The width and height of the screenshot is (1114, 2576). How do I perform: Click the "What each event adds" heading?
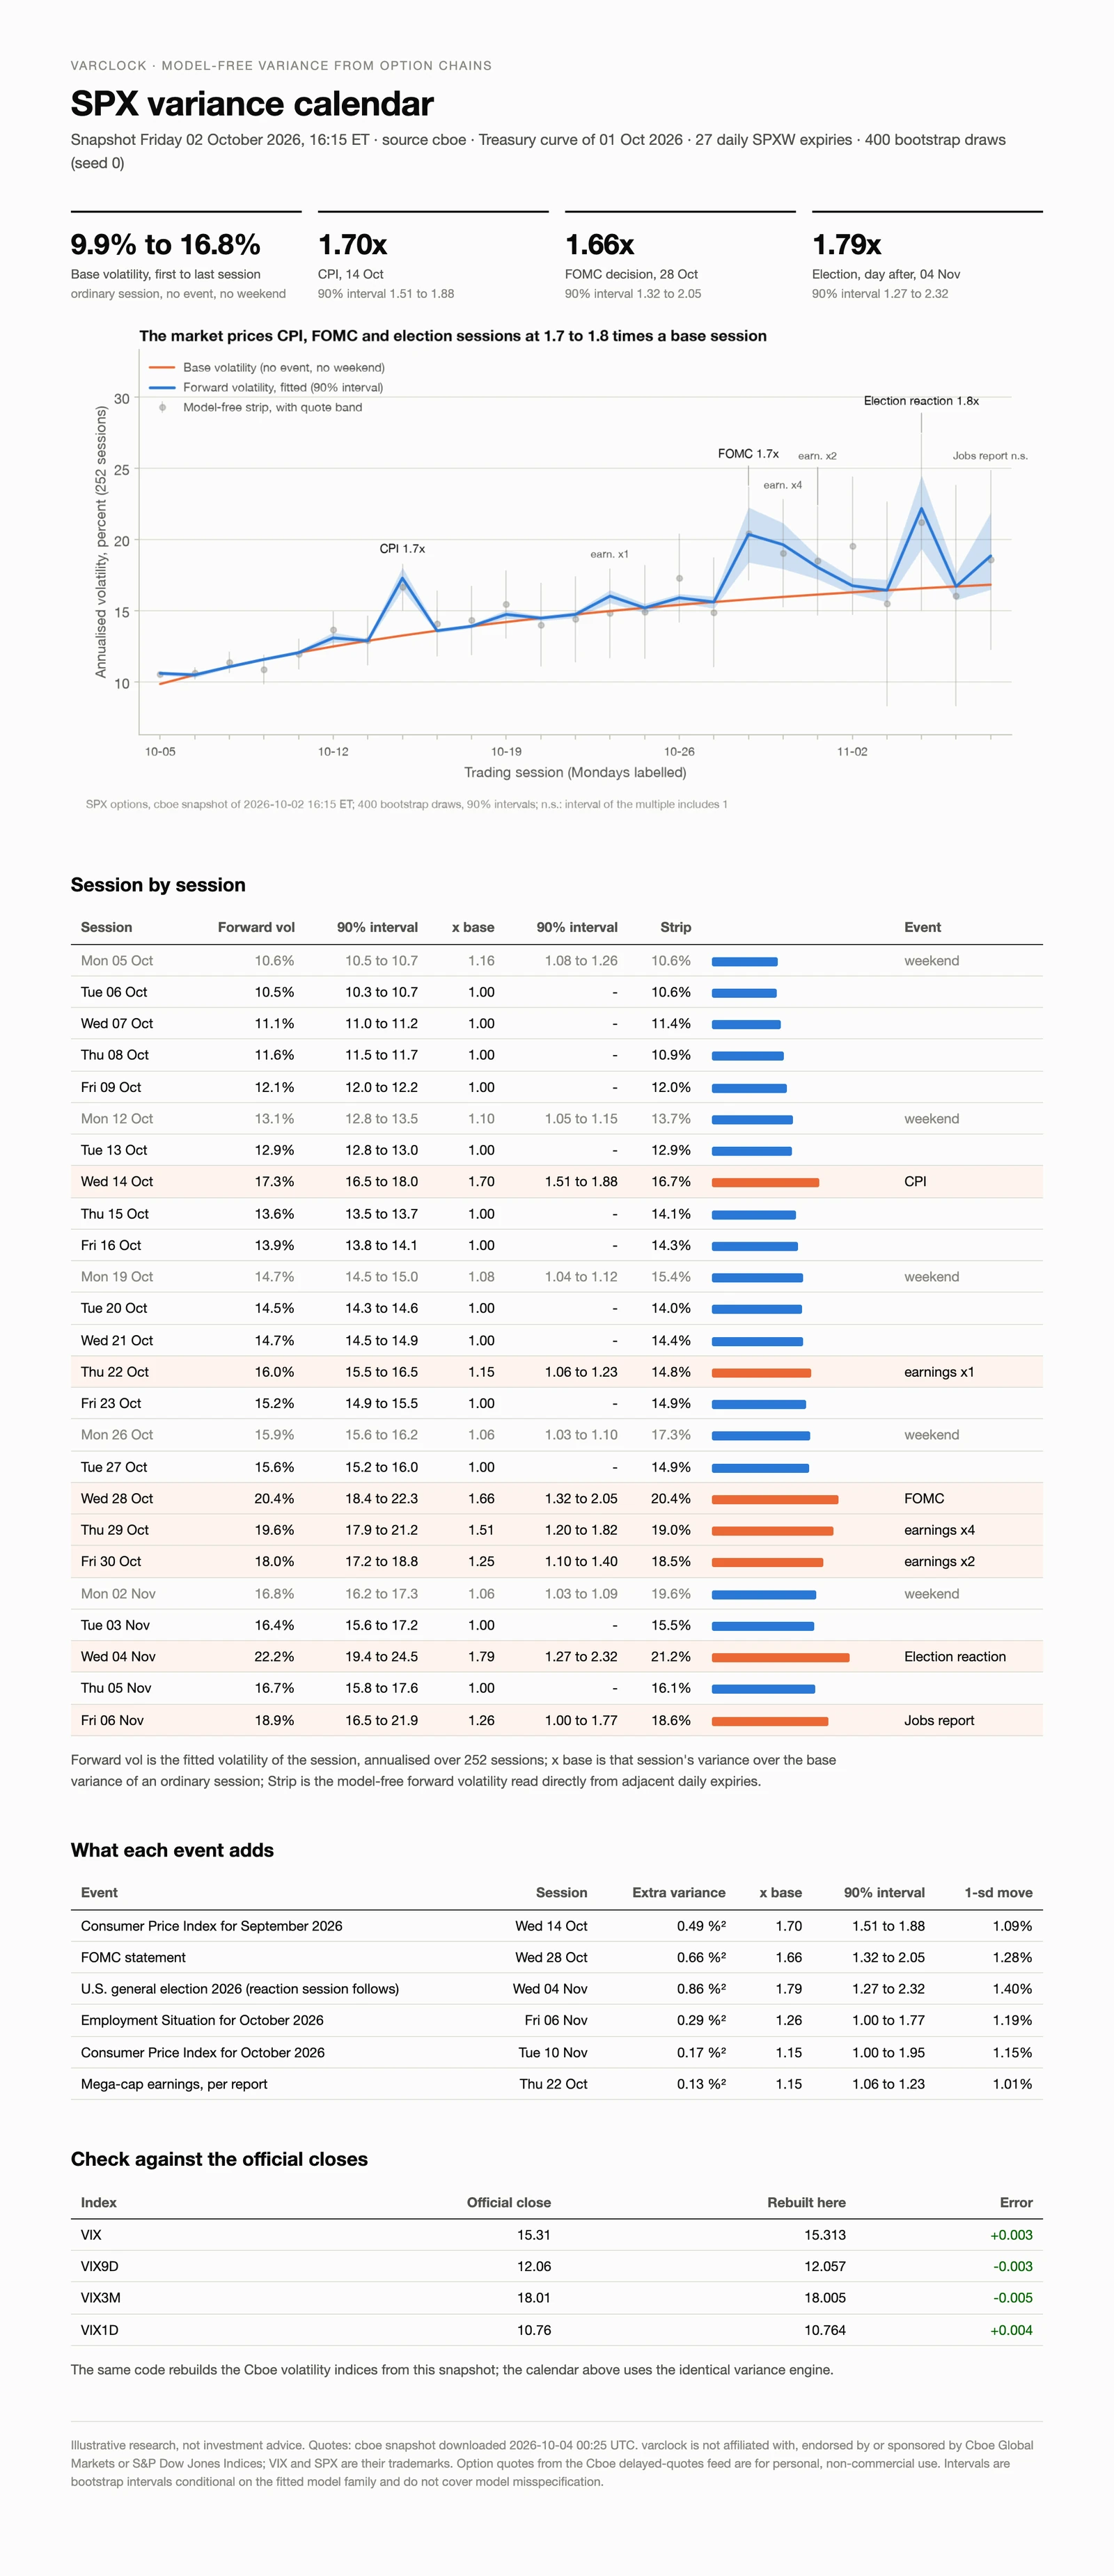point(172,1850)
